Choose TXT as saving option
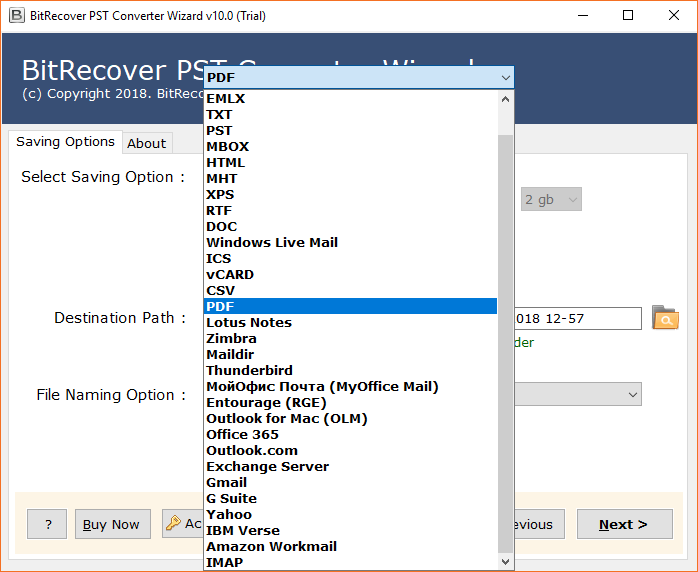This screenshot has height=572, width=698. (x=350, y=114)
